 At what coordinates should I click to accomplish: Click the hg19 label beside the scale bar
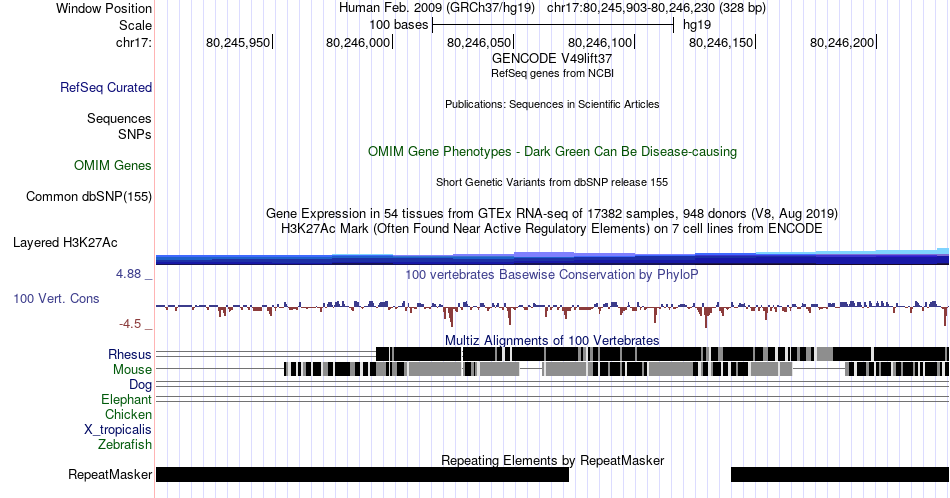tap(697, 25)
